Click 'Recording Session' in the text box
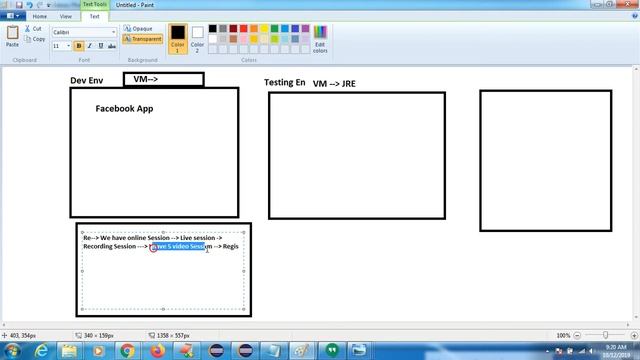The height and width of the screenshot is (360, 640). [109, 246]
